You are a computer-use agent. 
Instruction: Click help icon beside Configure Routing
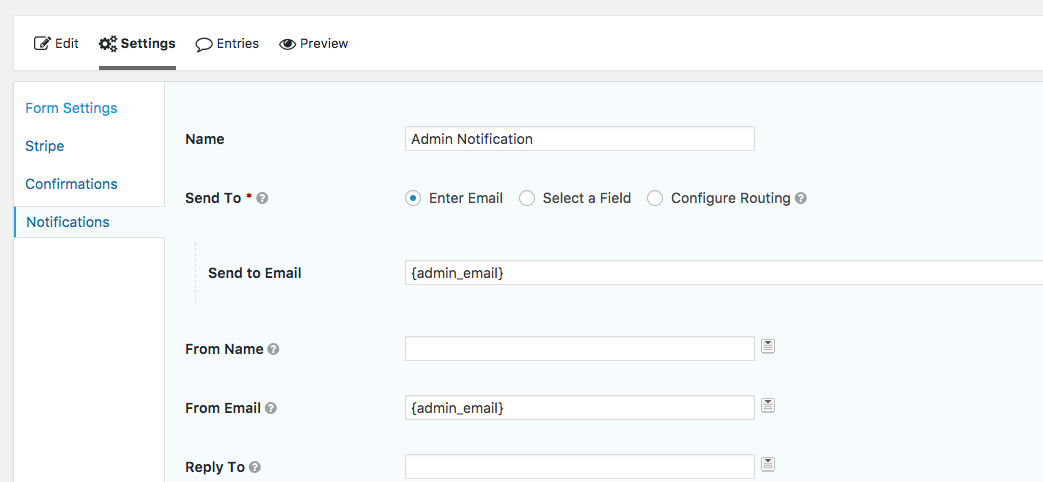pyautogui.click(x=801, y=199)
